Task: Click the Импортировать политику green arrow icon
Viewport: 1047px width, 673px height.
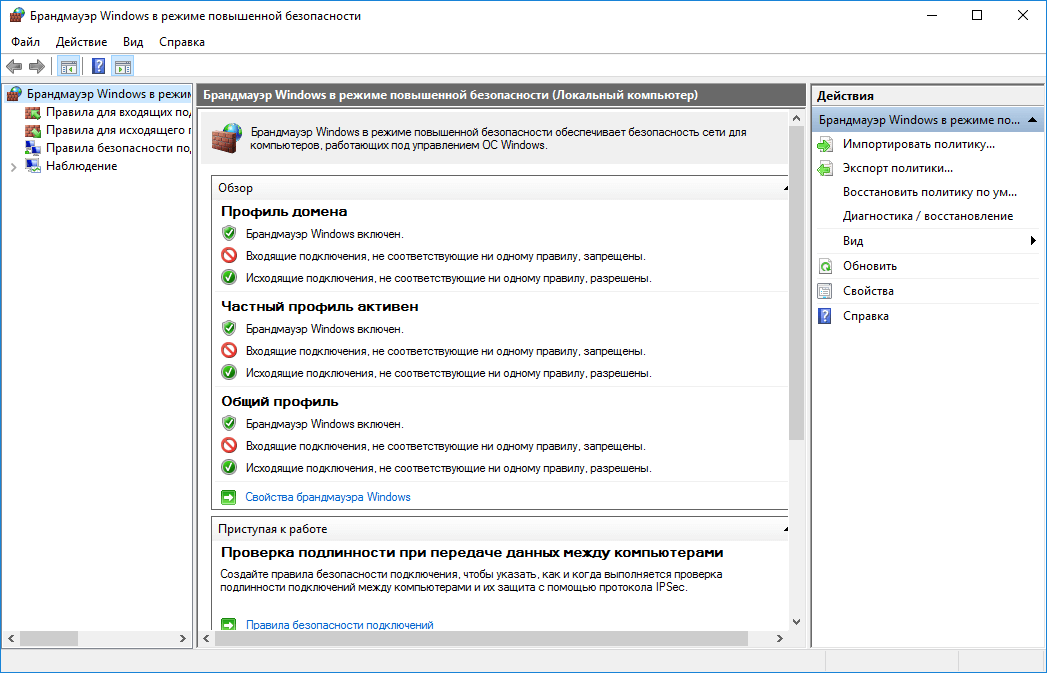Action: pos(825,143)
